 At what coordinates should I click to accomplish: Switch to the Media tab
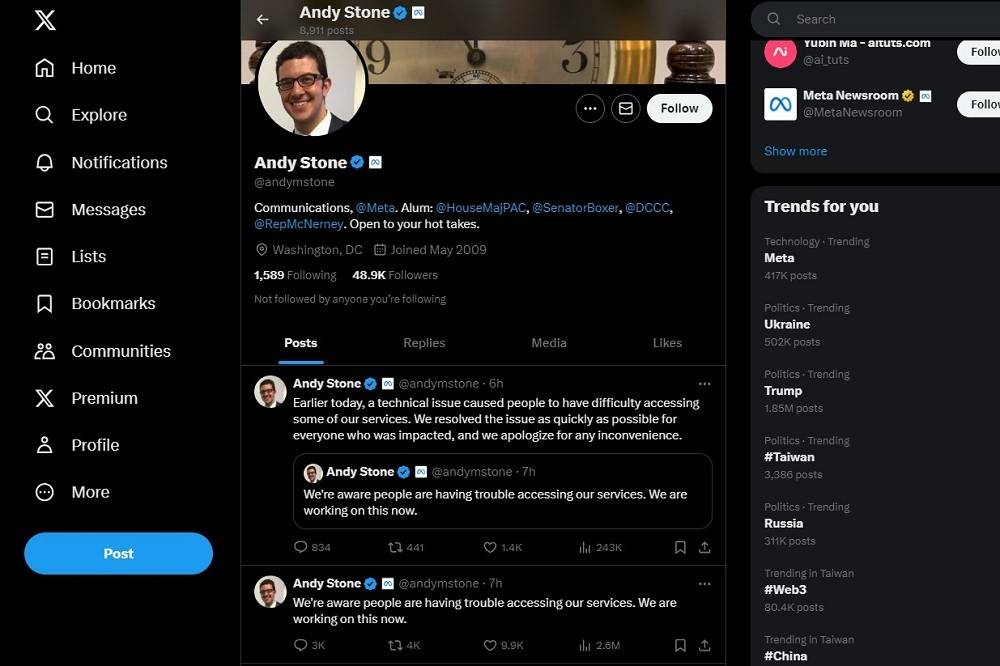pos(549,343)
